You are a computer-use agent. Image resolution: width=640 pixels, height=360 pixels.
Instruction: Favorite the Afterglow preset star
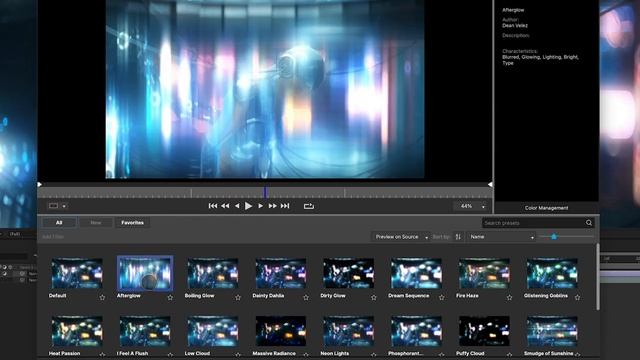pos(170,298)
